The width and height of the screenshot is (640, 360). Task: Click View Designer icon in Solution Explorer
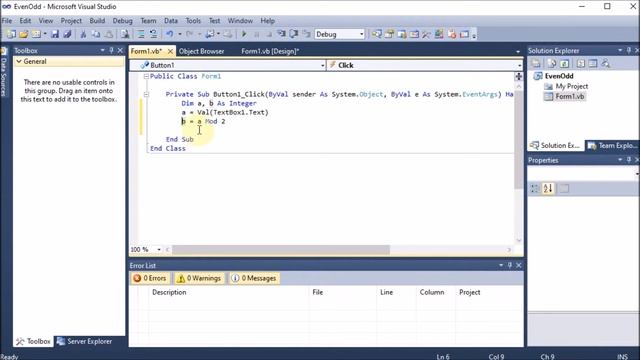point(593,63)
